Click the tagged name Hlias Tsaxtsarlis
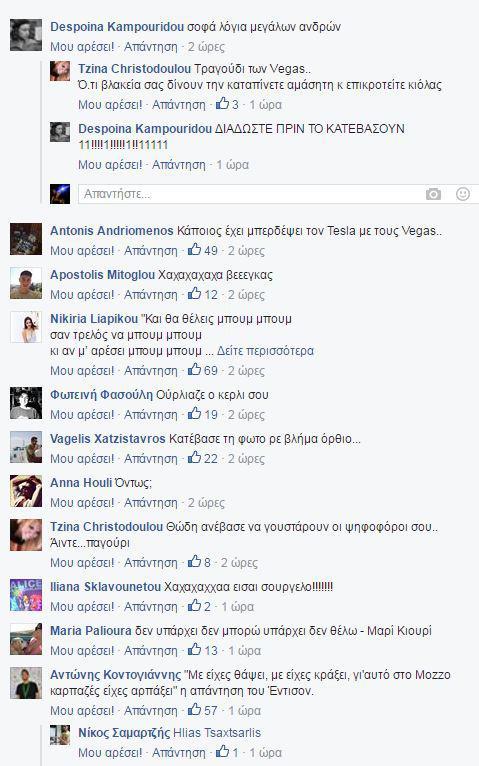Image resolution: width=479 pixels, height=766 pixels. coord(217,733)
